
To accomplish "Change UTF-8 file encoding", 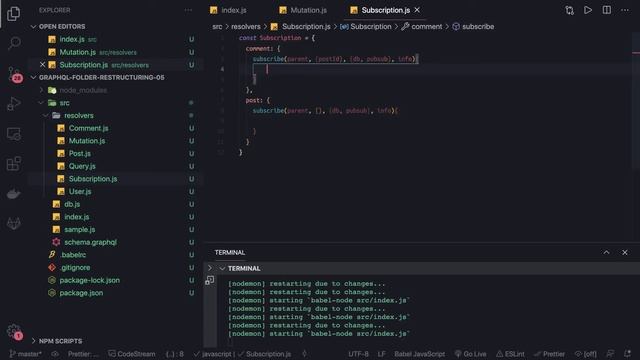I will [358, 354].
